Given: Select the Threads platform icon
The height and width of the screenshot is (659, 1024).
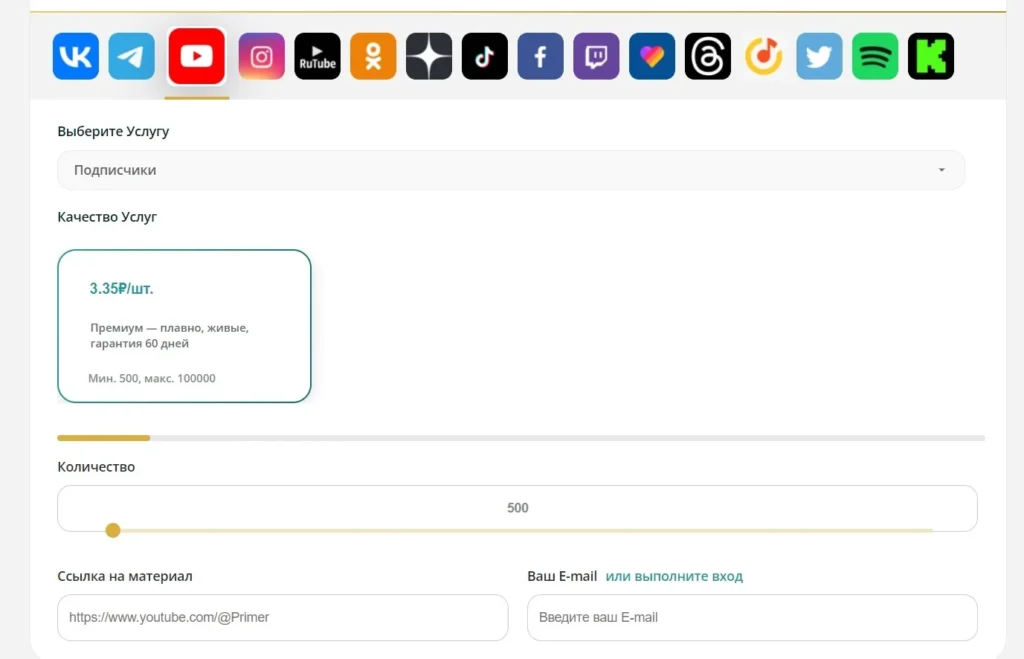Looking at the screenshot, I should tap(708, 56).
